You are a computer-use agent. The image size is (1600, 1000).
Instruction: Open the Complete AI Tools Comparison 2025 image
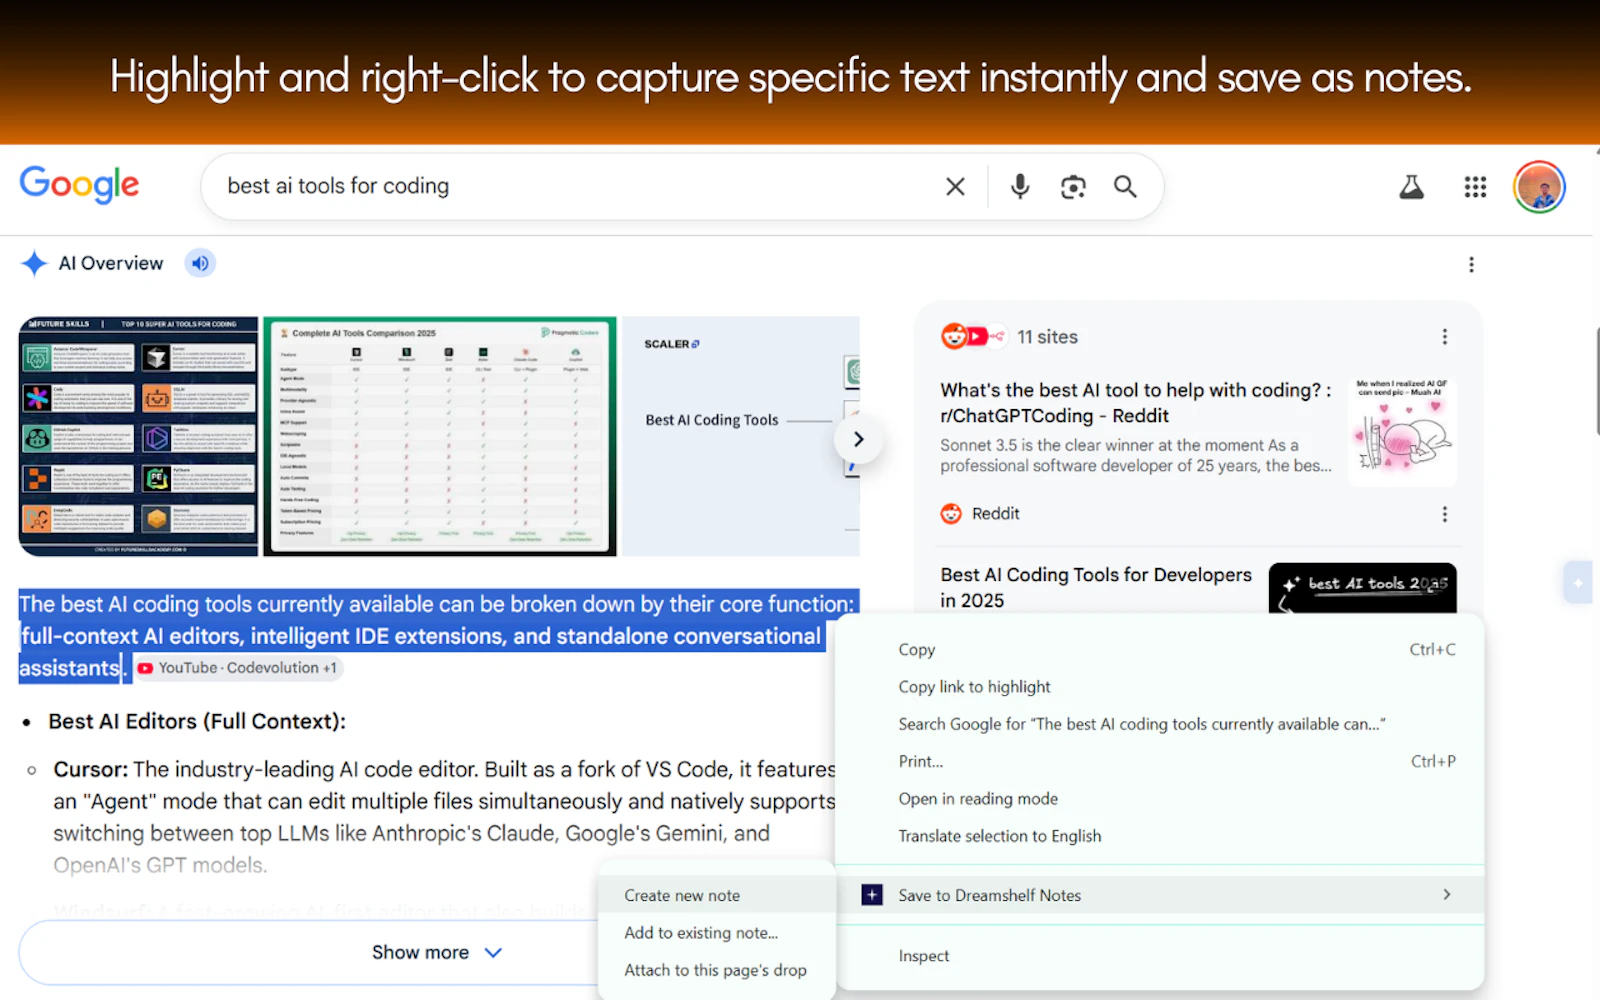point(440,436)
